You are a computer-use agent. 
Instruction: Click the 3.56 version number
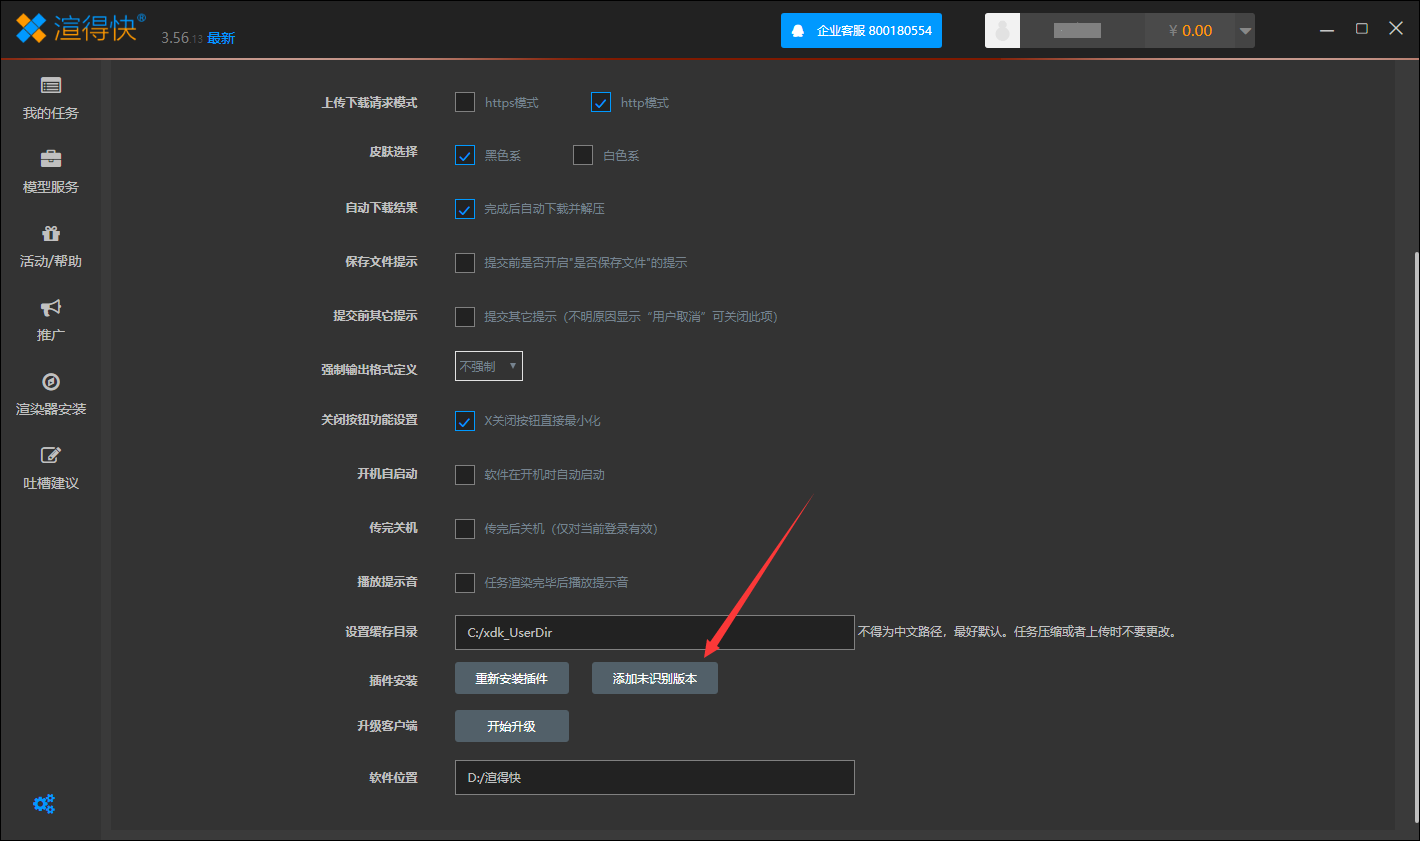(x=175, y=38)
